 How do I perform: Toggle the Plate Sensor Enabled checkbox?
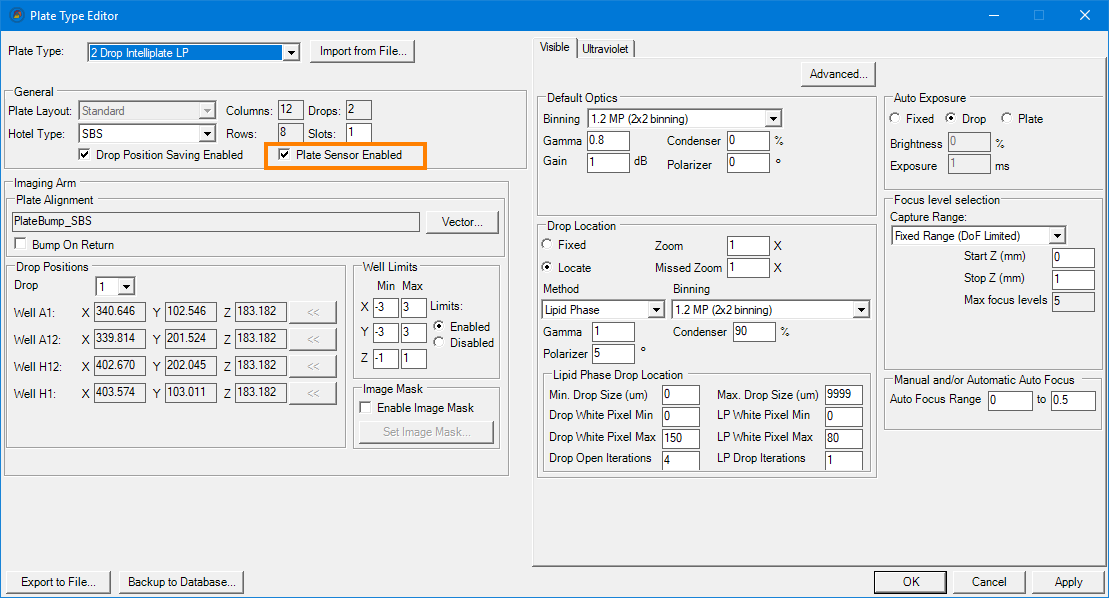pos(285,155)
